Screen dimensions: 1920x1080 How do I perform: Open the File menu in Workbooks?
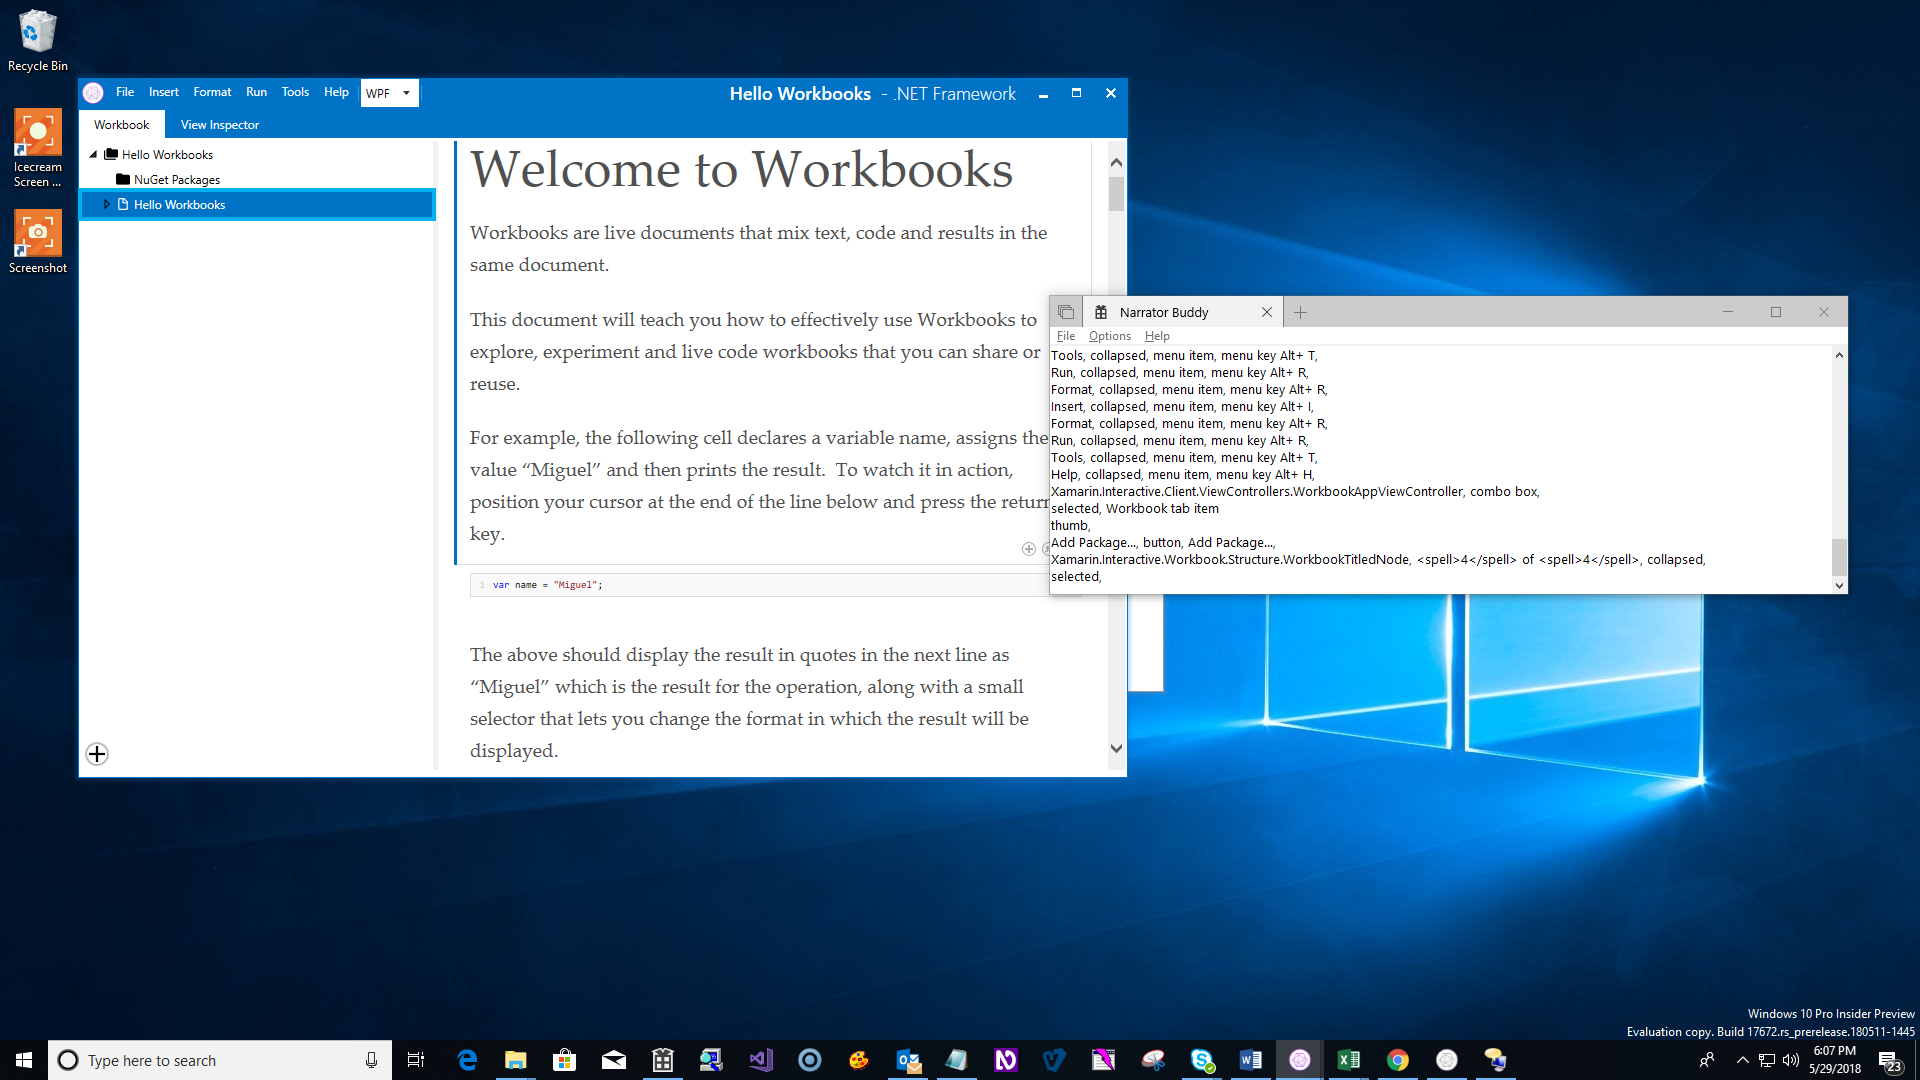[125, 92]
